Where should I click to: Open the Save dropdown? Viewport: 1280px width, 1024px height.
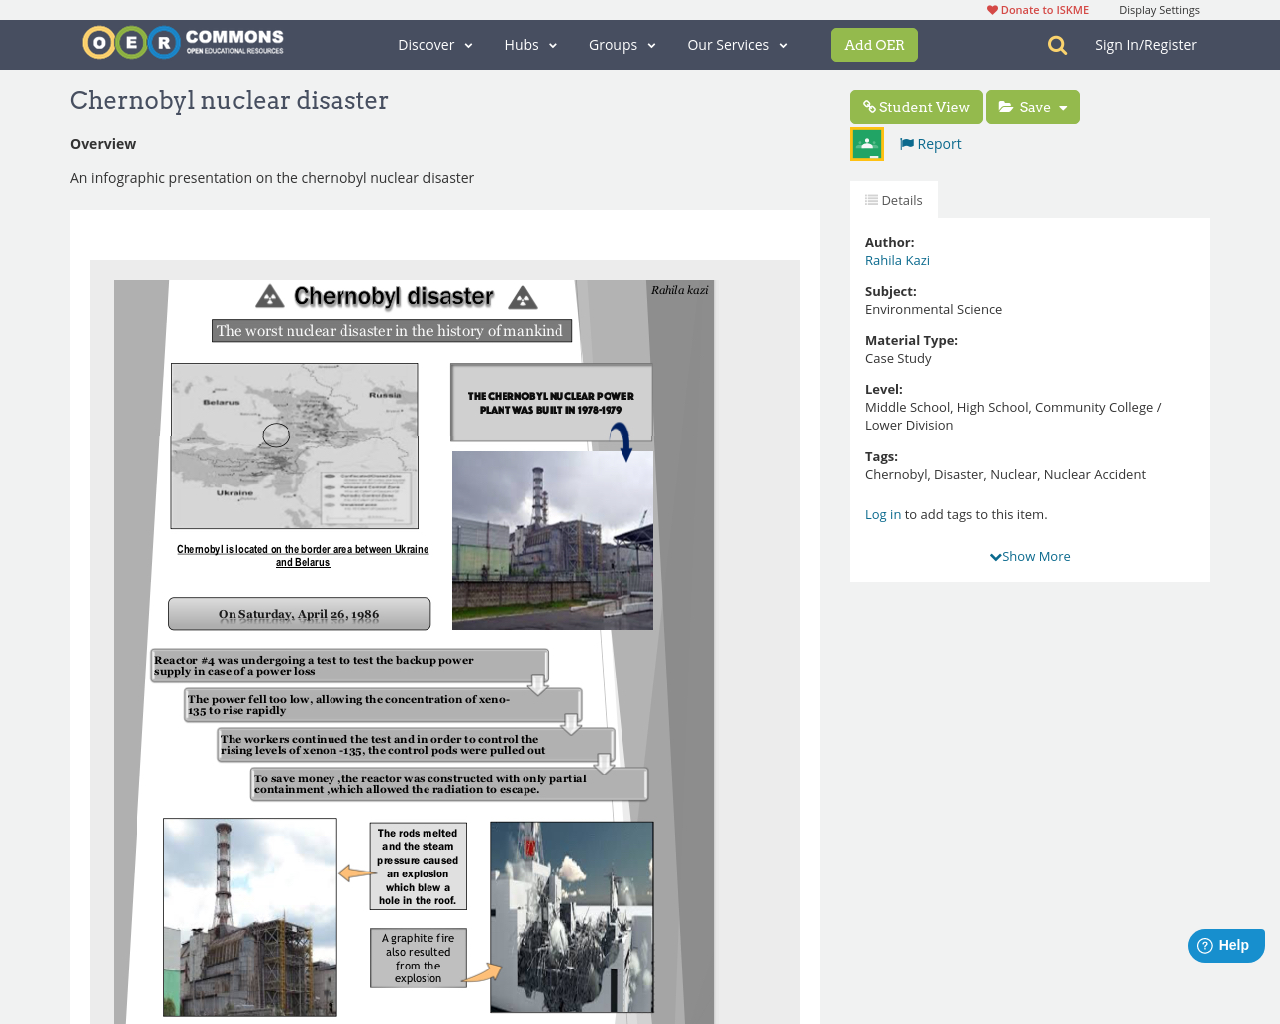tap(1033, 107)
